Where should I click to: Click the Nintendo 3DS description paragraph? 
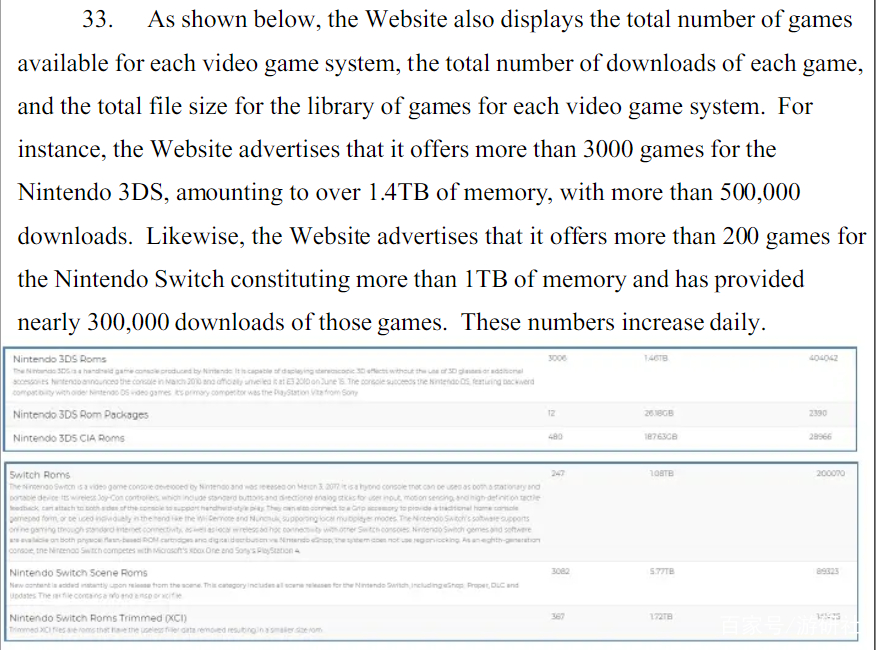point(274,382)
